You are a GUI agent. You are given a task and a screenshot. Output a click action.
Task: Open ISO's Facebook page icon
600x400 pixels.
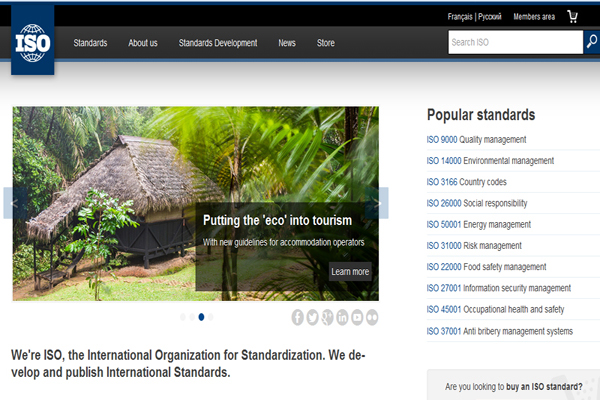(x=298, y=317)
